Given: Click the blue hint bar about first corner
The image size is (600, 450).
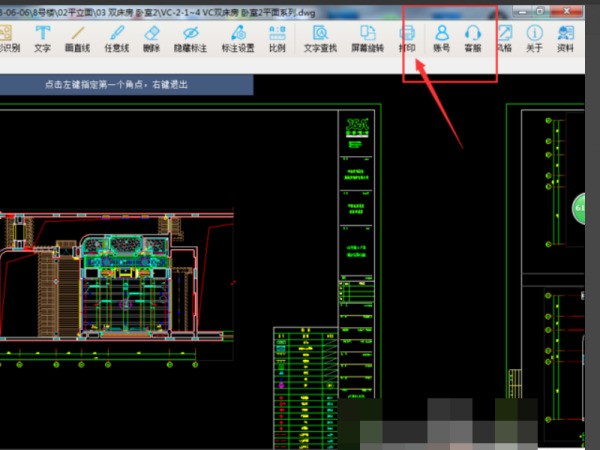Looking at the screenshot, I should [x=126, y=85].
